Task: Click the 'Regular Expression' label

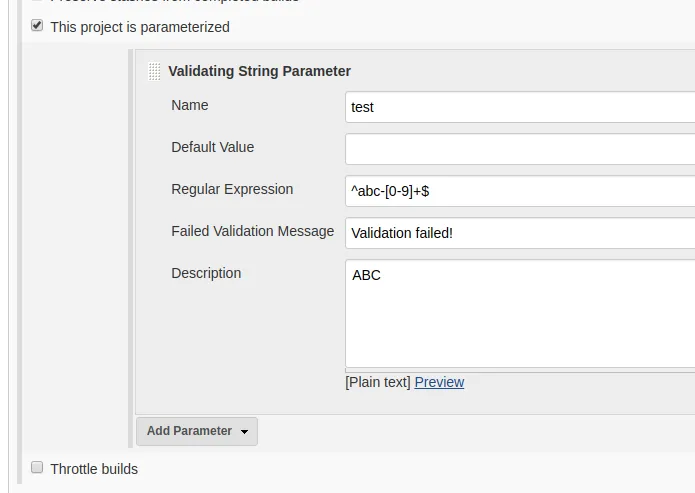Action: pos(232,189)
